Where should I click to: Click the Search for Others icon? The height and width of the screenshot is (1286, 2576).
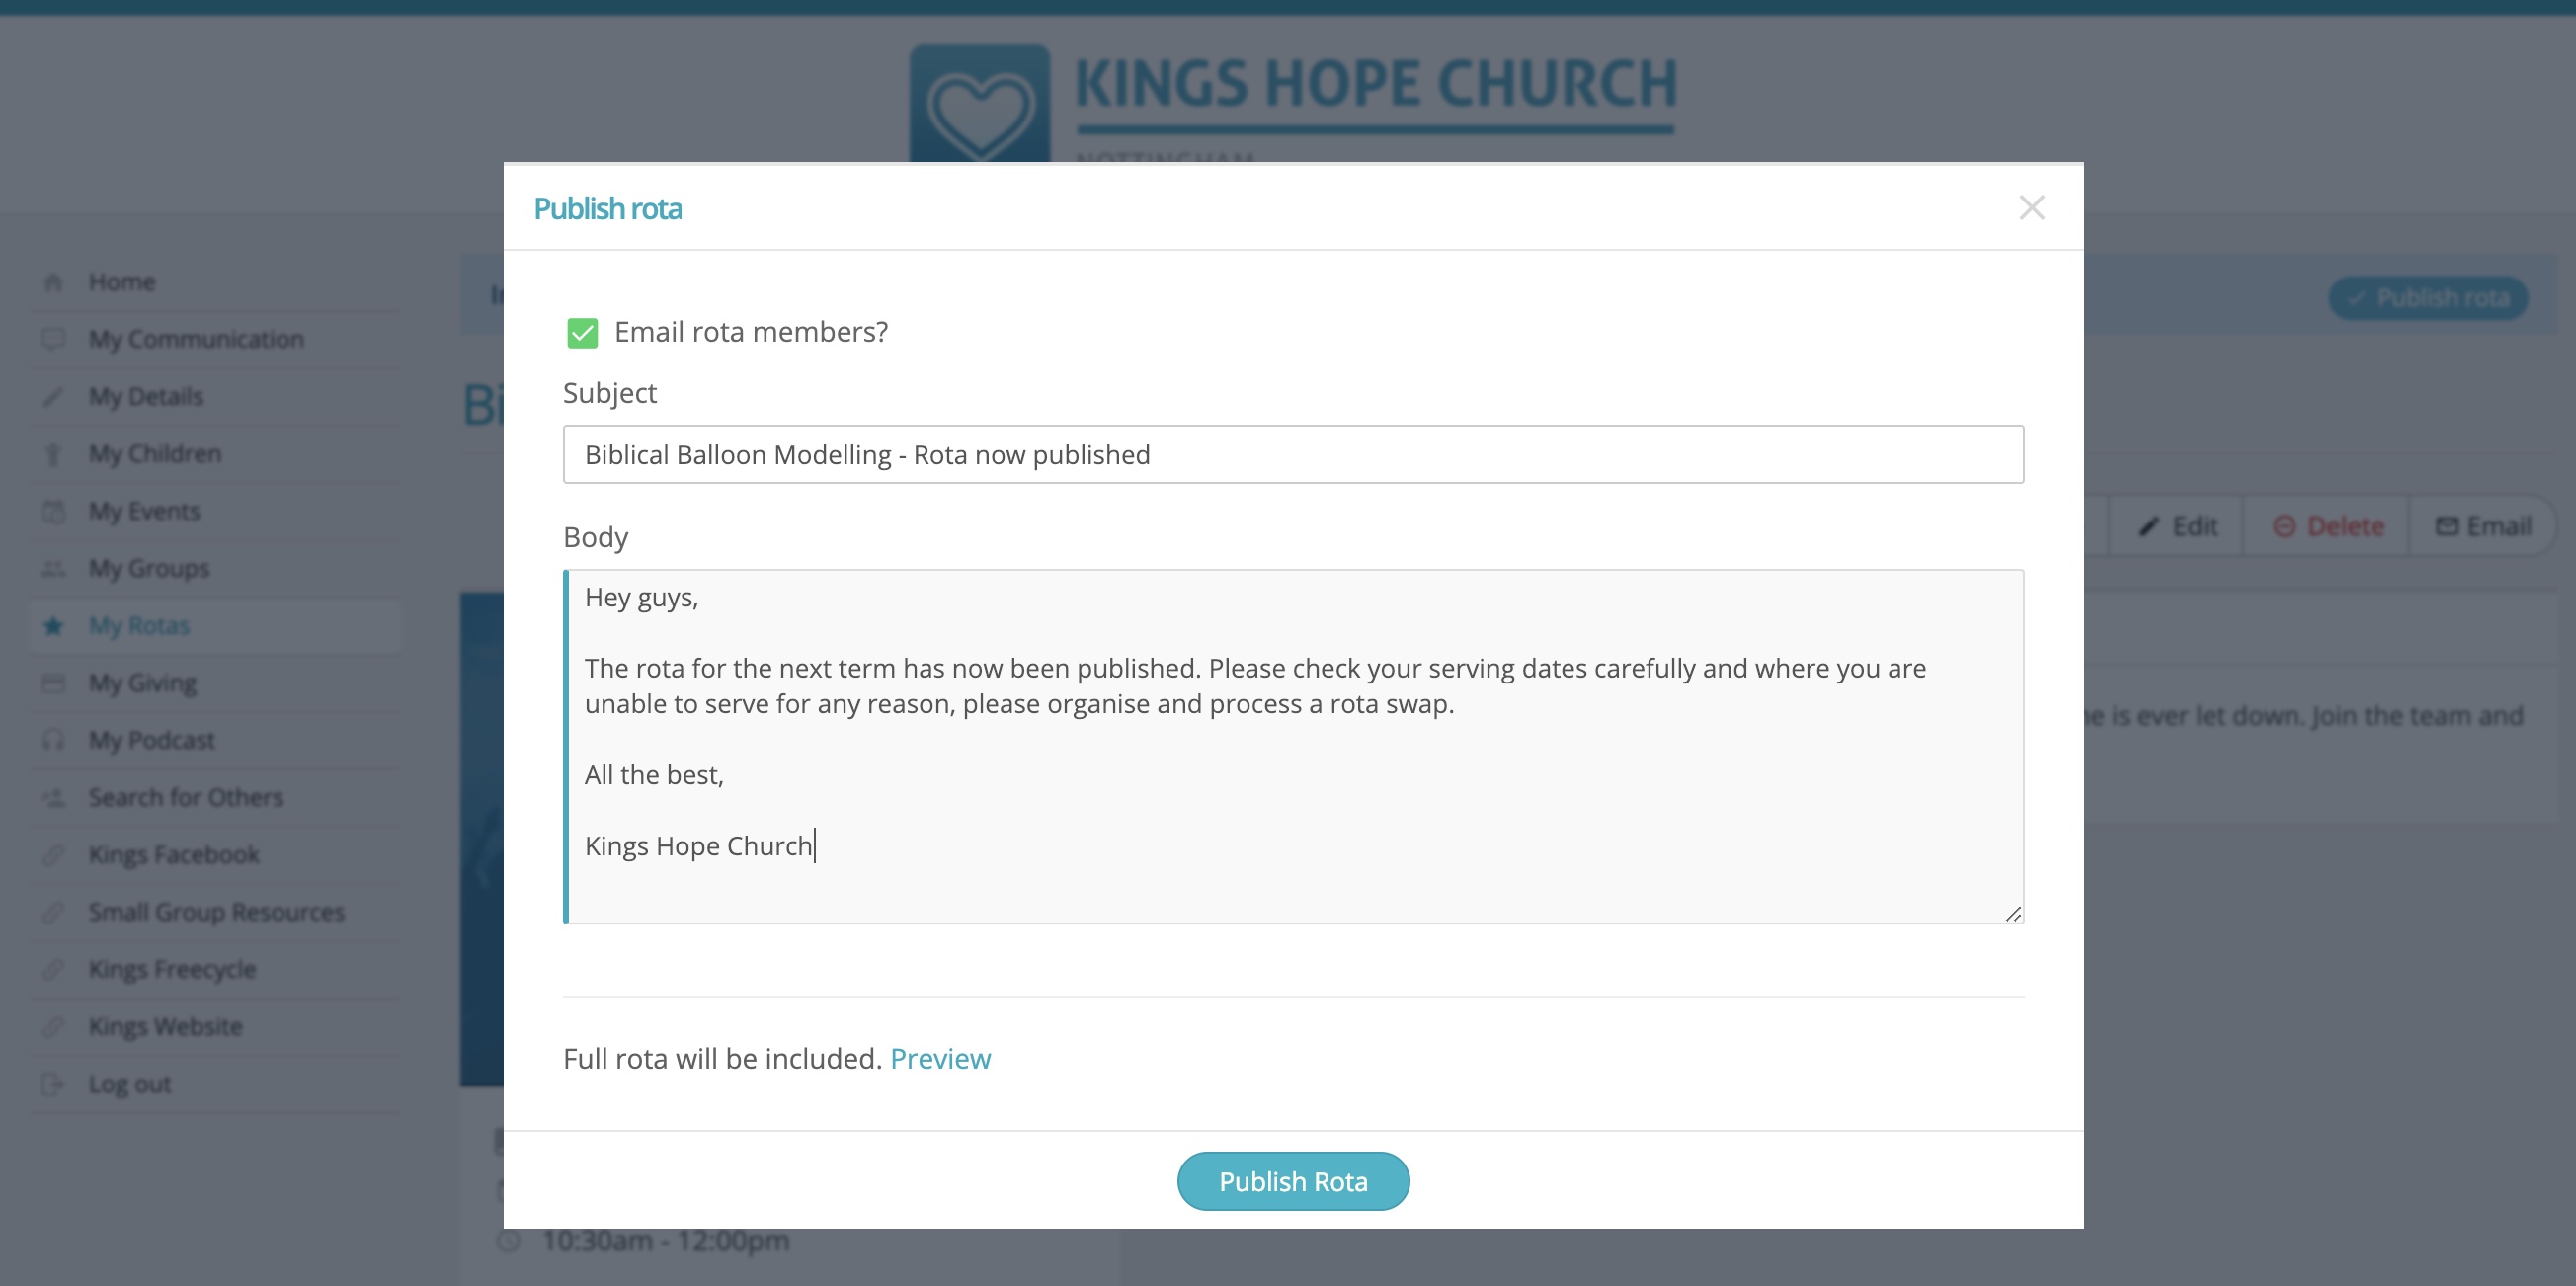(x=54, y=796)
